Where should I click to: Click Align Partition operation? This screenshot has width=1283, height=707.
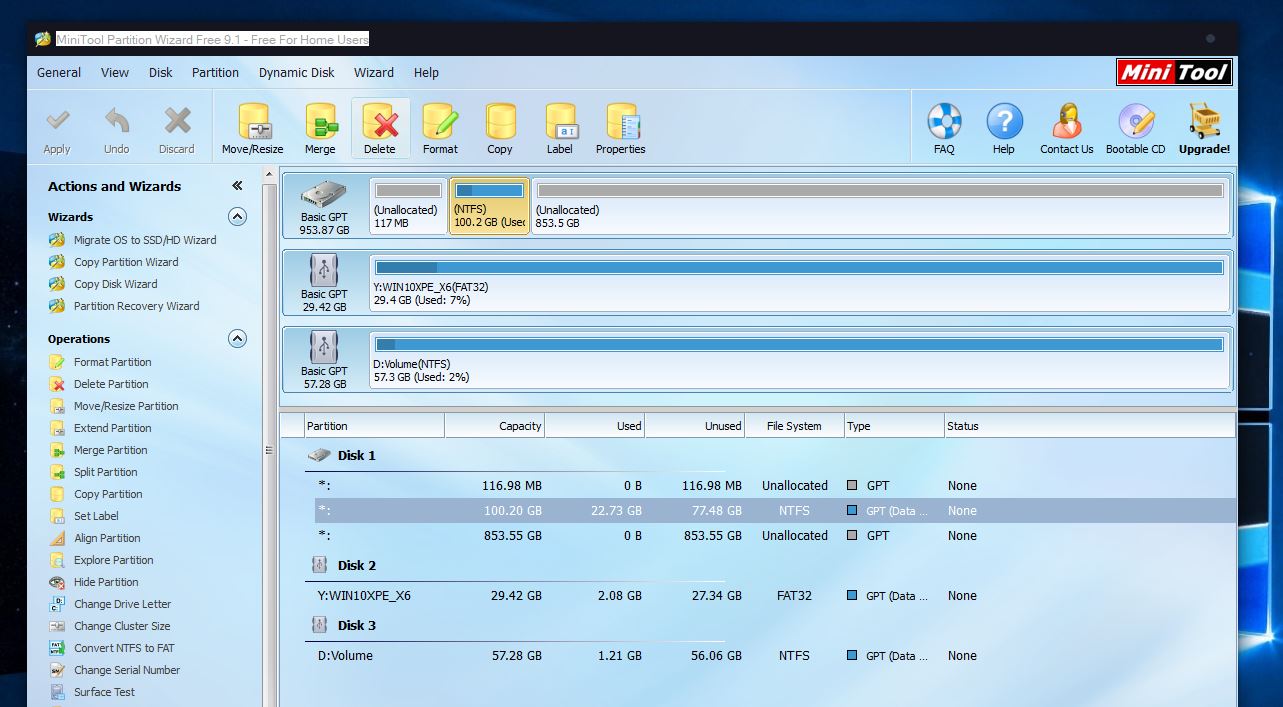click(x=107, y=538)
